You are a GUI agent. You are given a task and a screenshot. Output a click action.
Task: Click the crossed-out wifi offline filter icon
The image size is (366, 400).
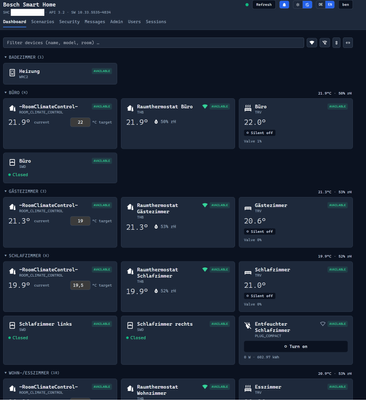pyautogui.click(x=325, y=43)
